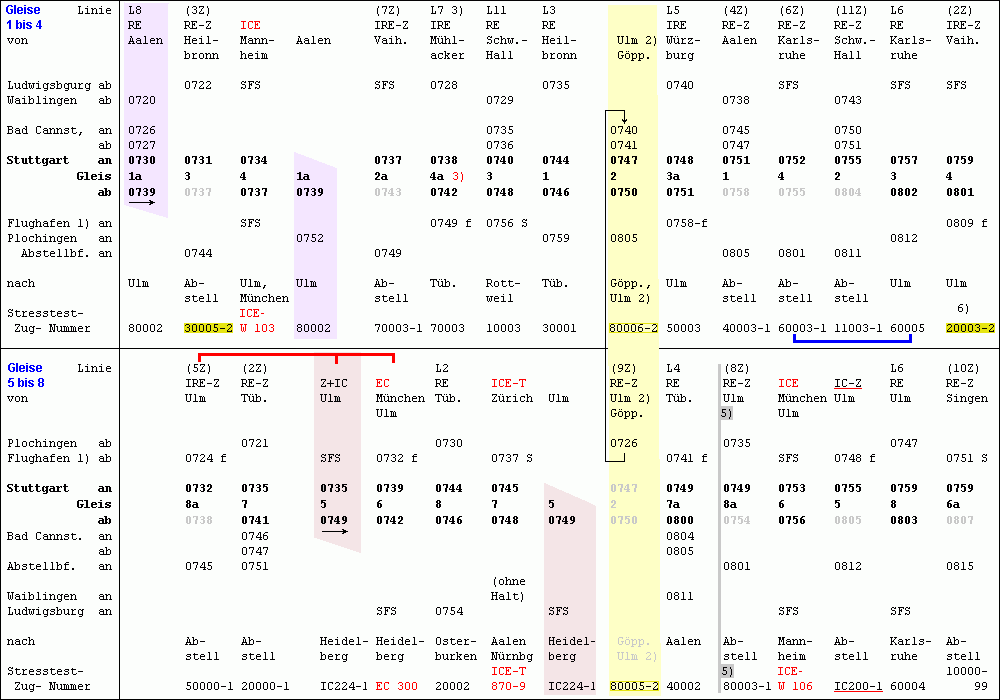Select the red train number 'W 103'
This screenshot has height=700, width=1000.
click(257, 328)
